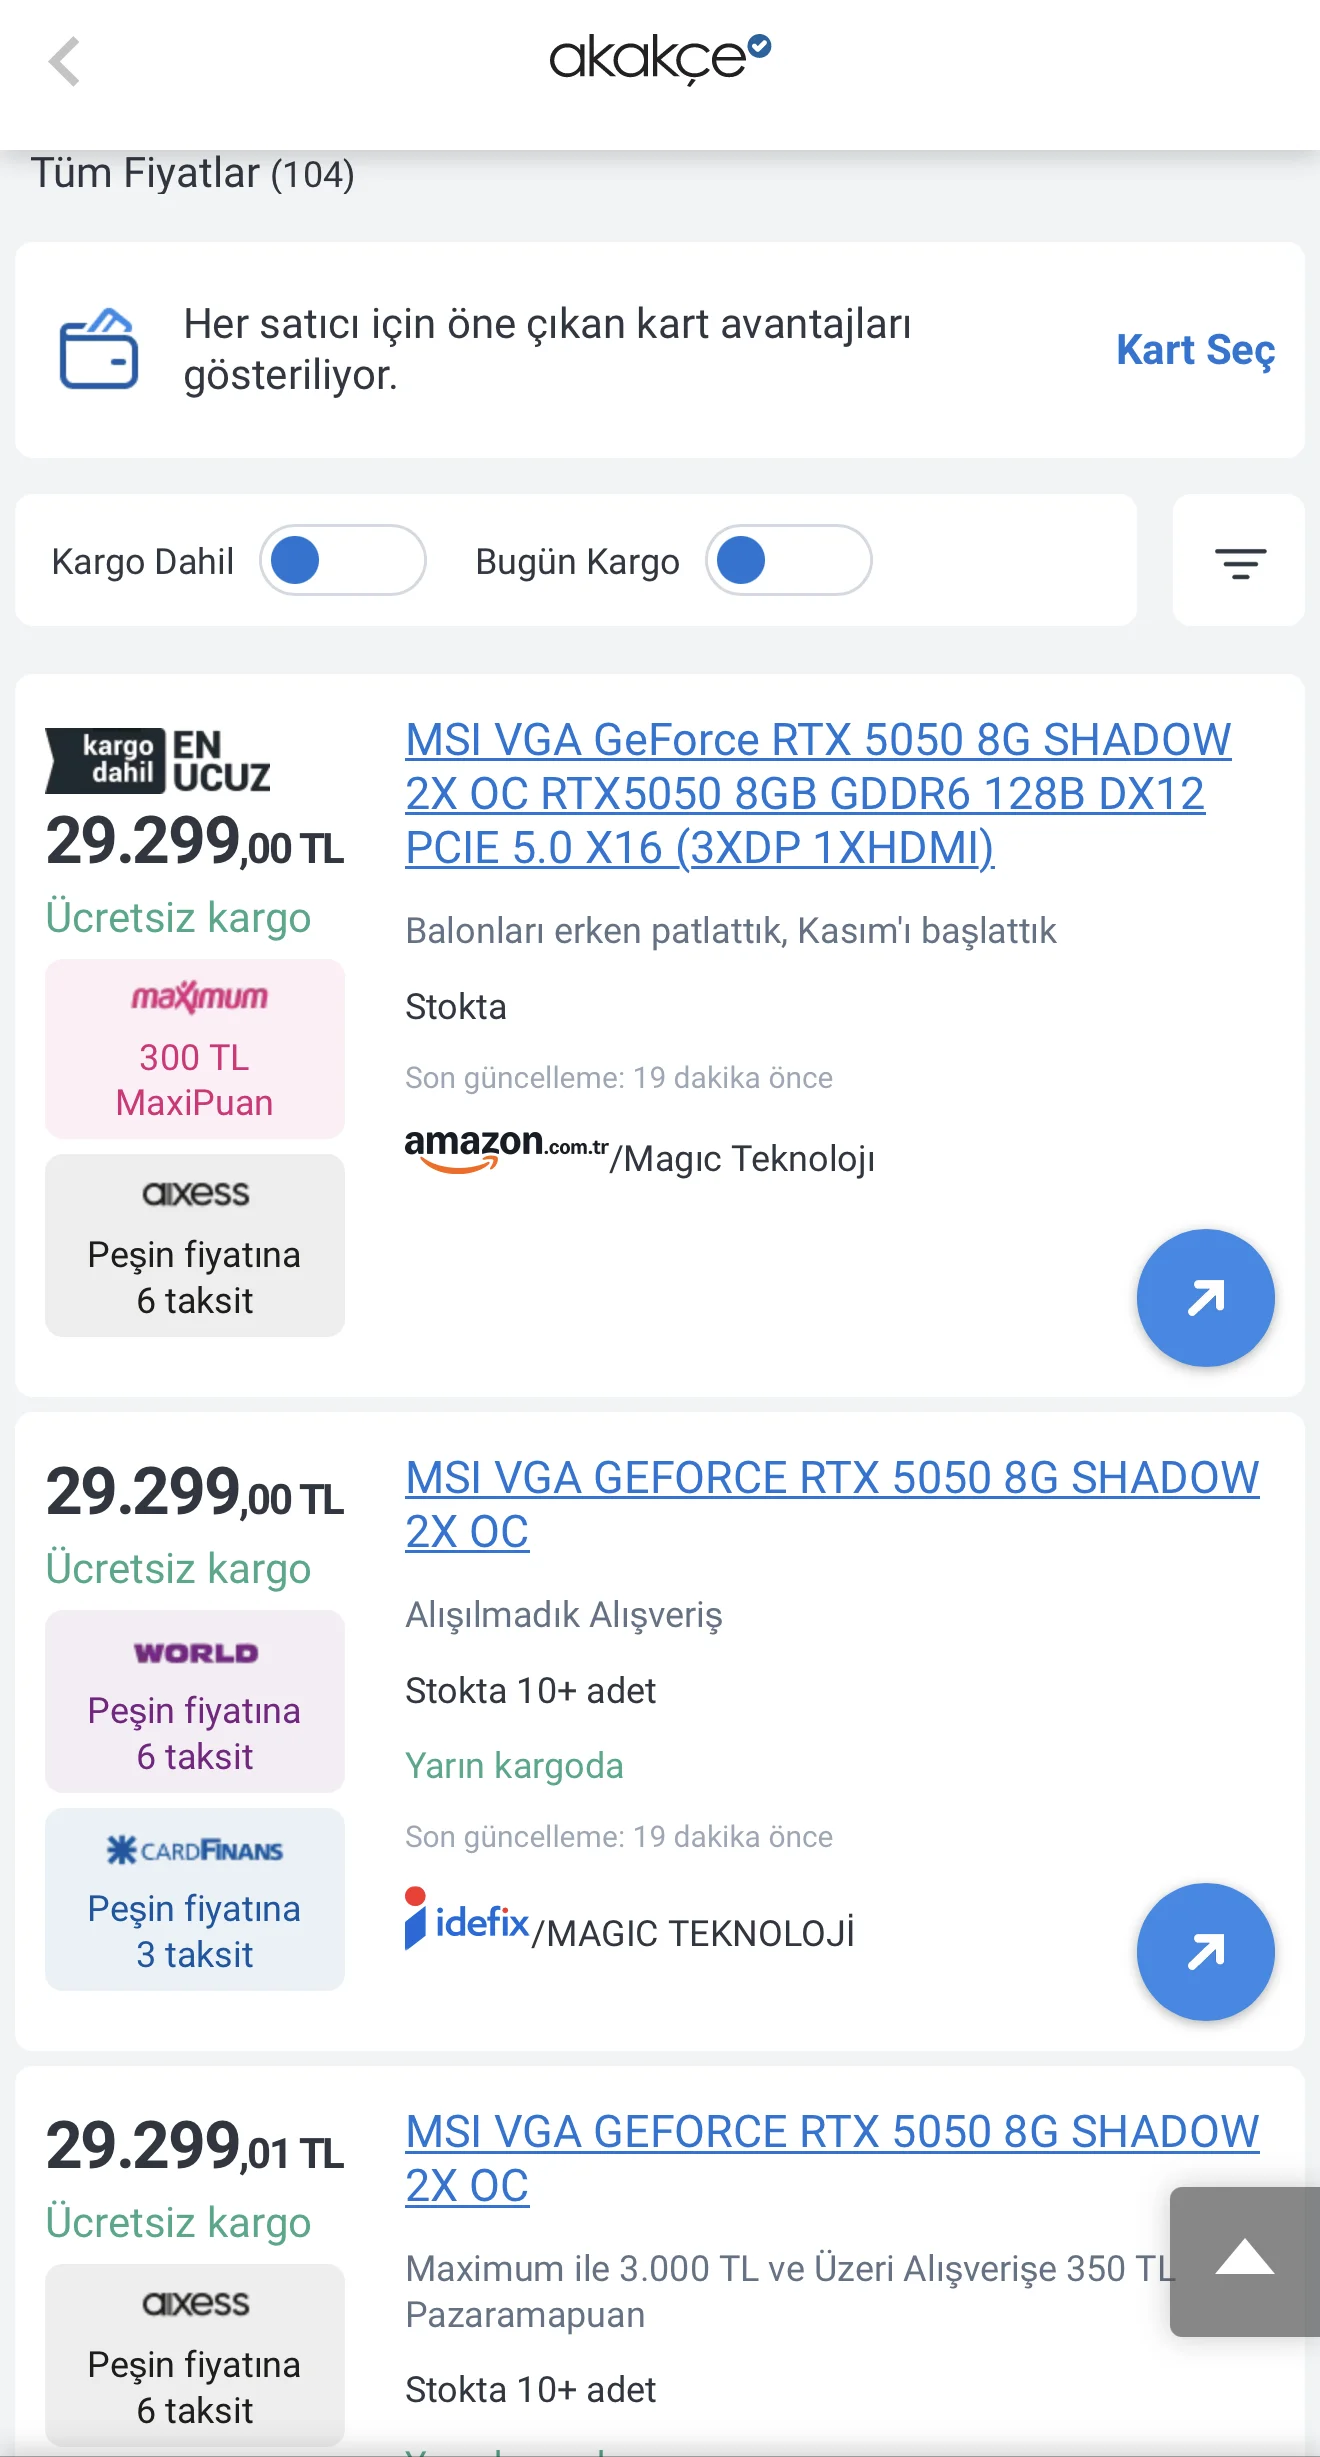Jump to top with gray up-arrow button
This screenshot has height=2457, width=1320.
tap(1245, 2261)
